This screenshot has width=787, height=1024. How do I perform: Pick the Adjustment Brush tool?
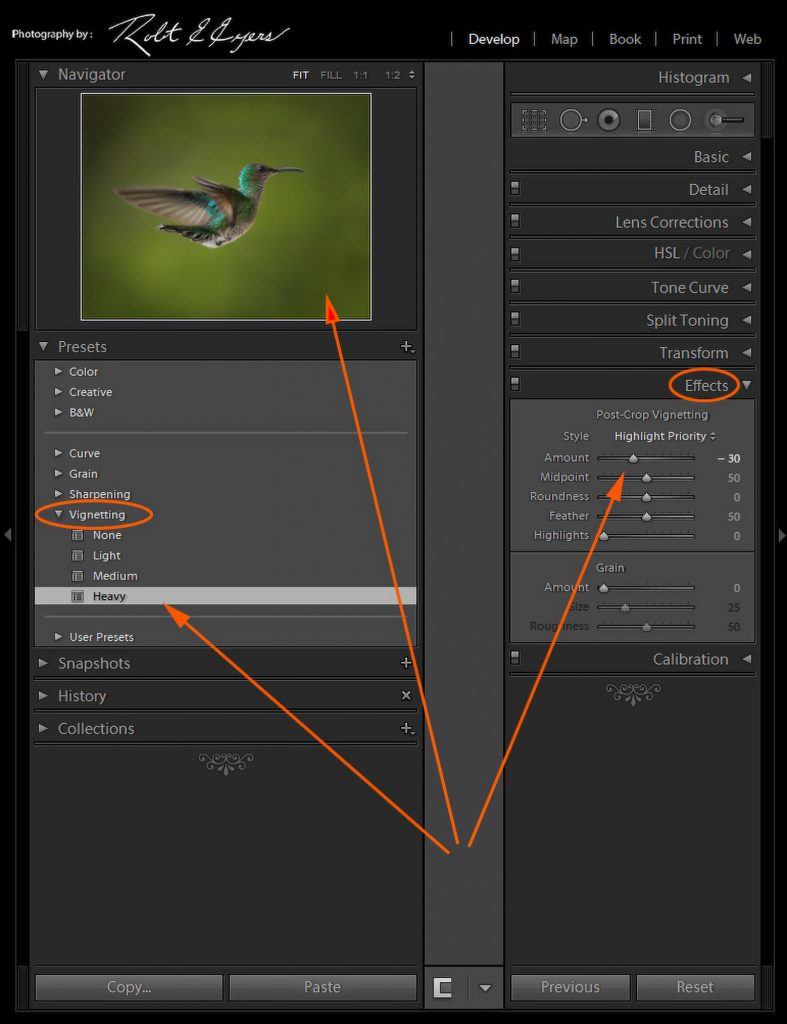pyautogui.click(x=726, y=120)
